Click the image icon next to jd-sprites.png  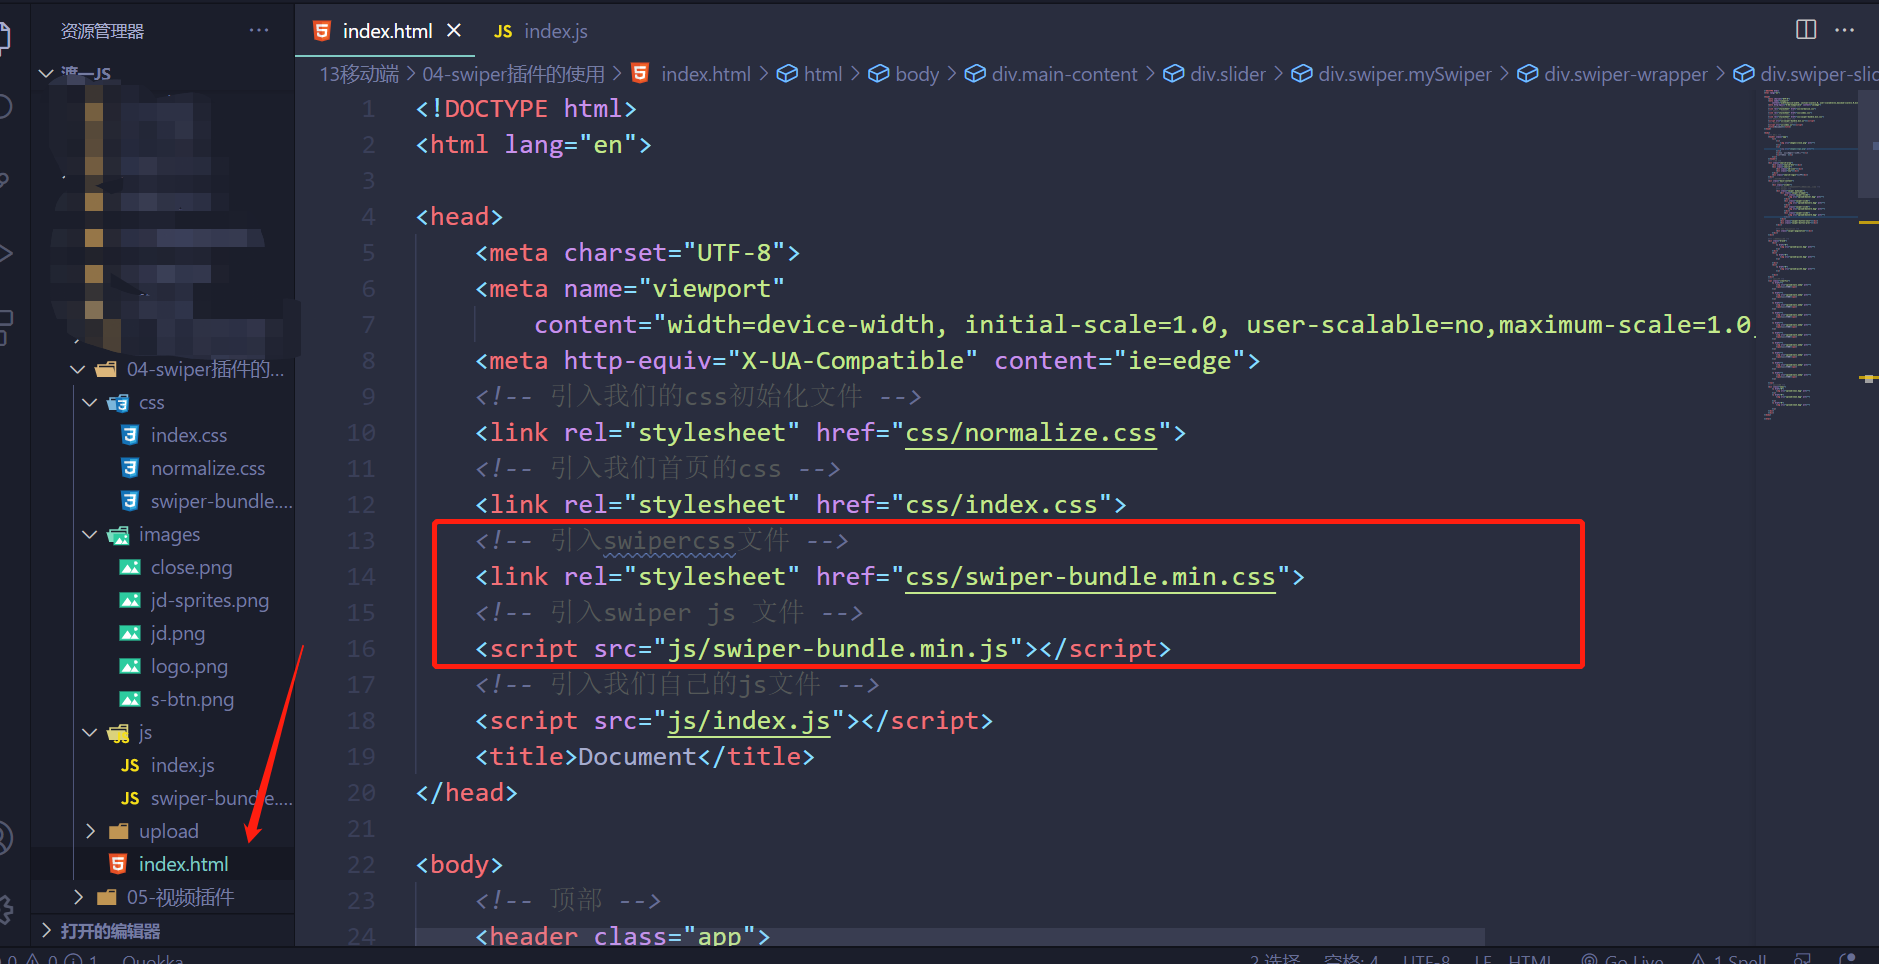click(130, 600)
